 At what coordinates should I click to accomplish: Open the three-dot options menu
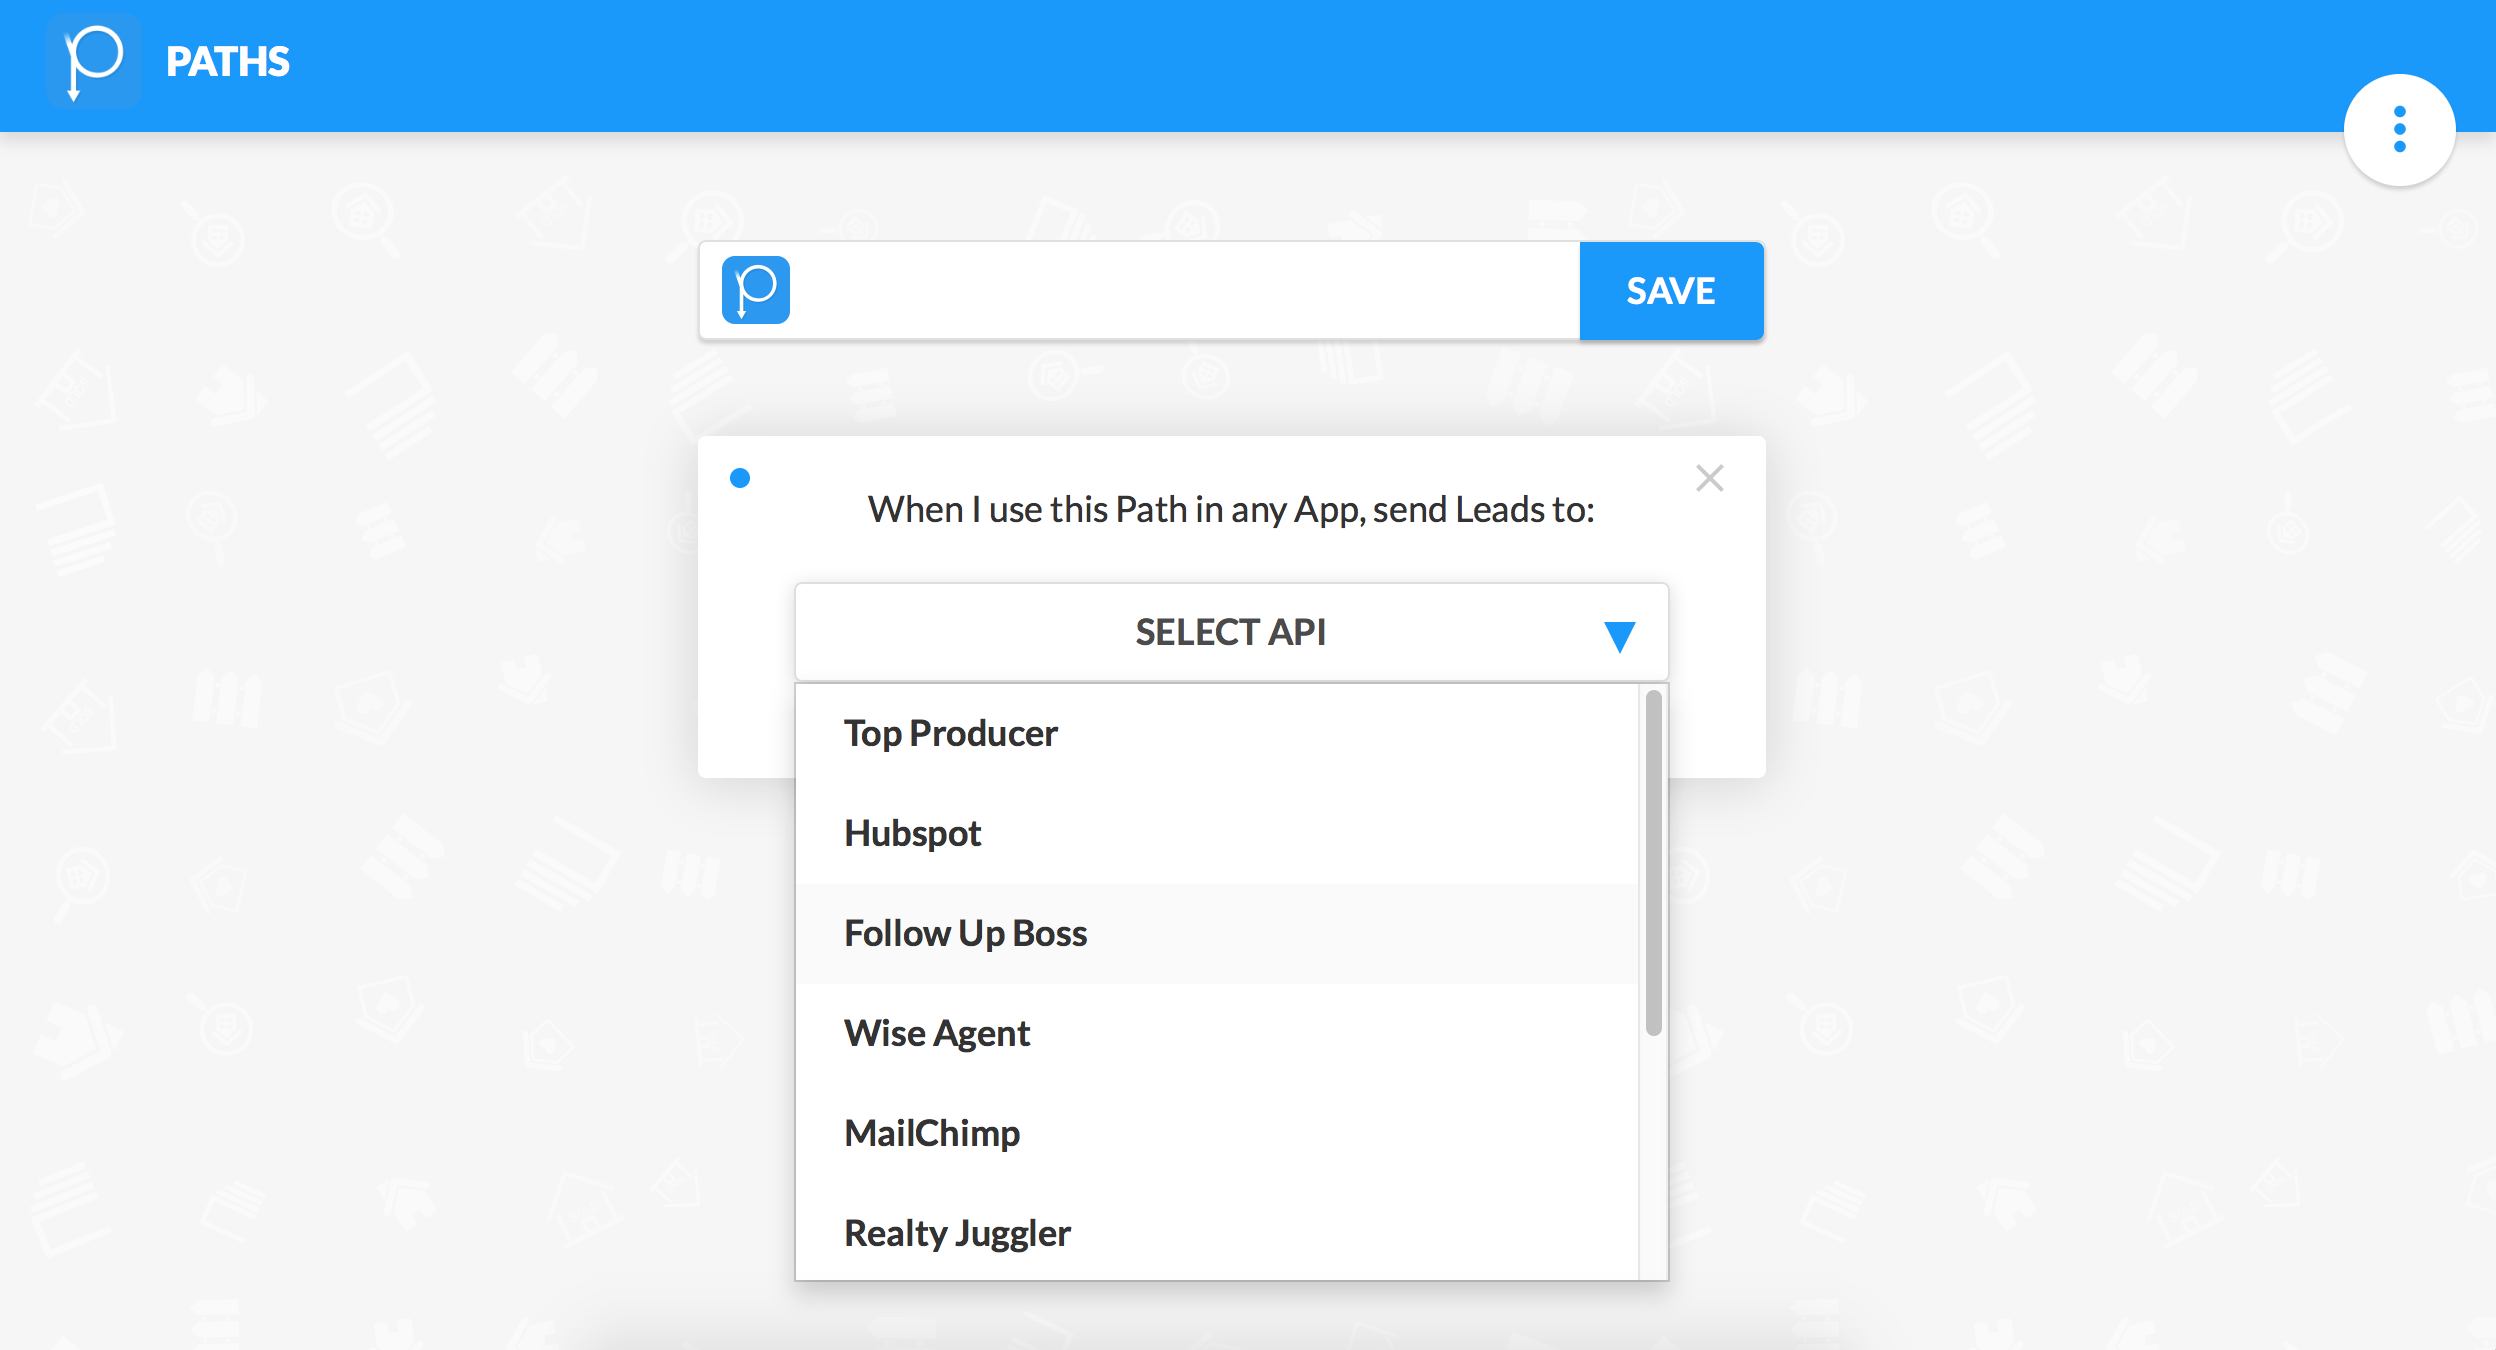(x=2399, y=130)
